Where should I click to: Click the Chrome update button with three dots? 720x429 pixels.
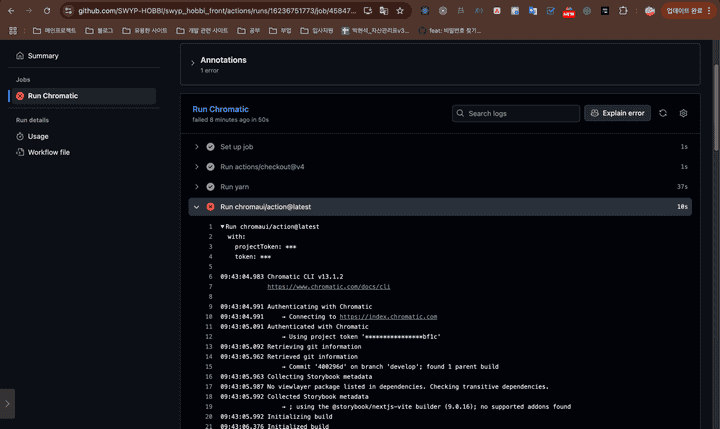click(689, 11)
